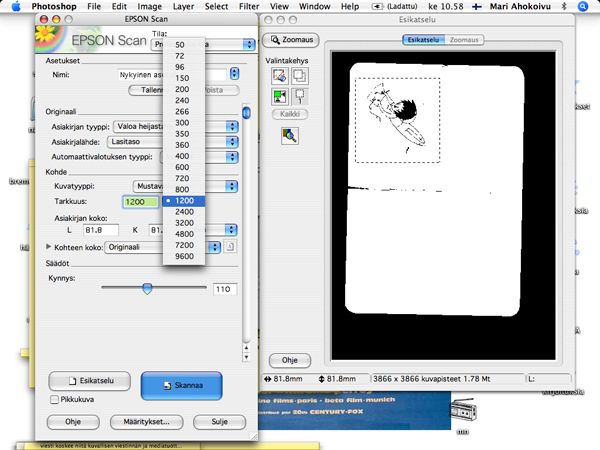Click the Määritykset... button
Viewport: 600px width, 450px height.
coord(147,422)
